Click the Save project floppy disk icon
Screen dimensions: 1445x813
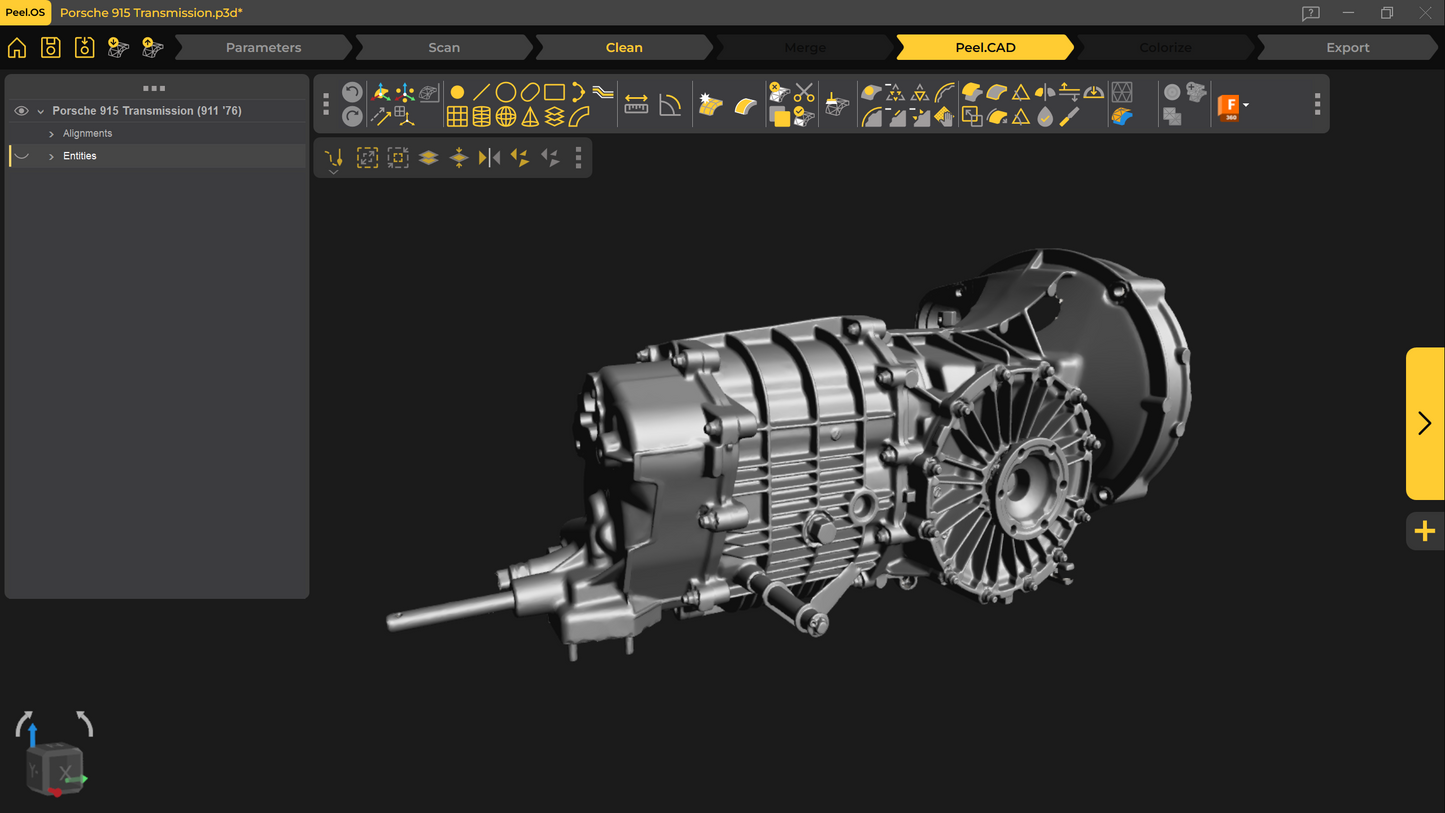pyautogui.click(x=50, y=48)
